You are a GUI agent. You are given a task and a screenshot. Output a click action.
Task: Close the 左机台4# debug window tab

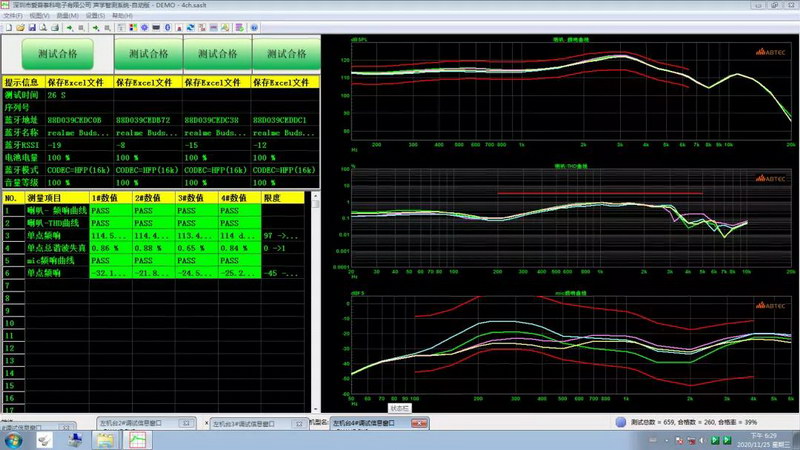(419, 423)
